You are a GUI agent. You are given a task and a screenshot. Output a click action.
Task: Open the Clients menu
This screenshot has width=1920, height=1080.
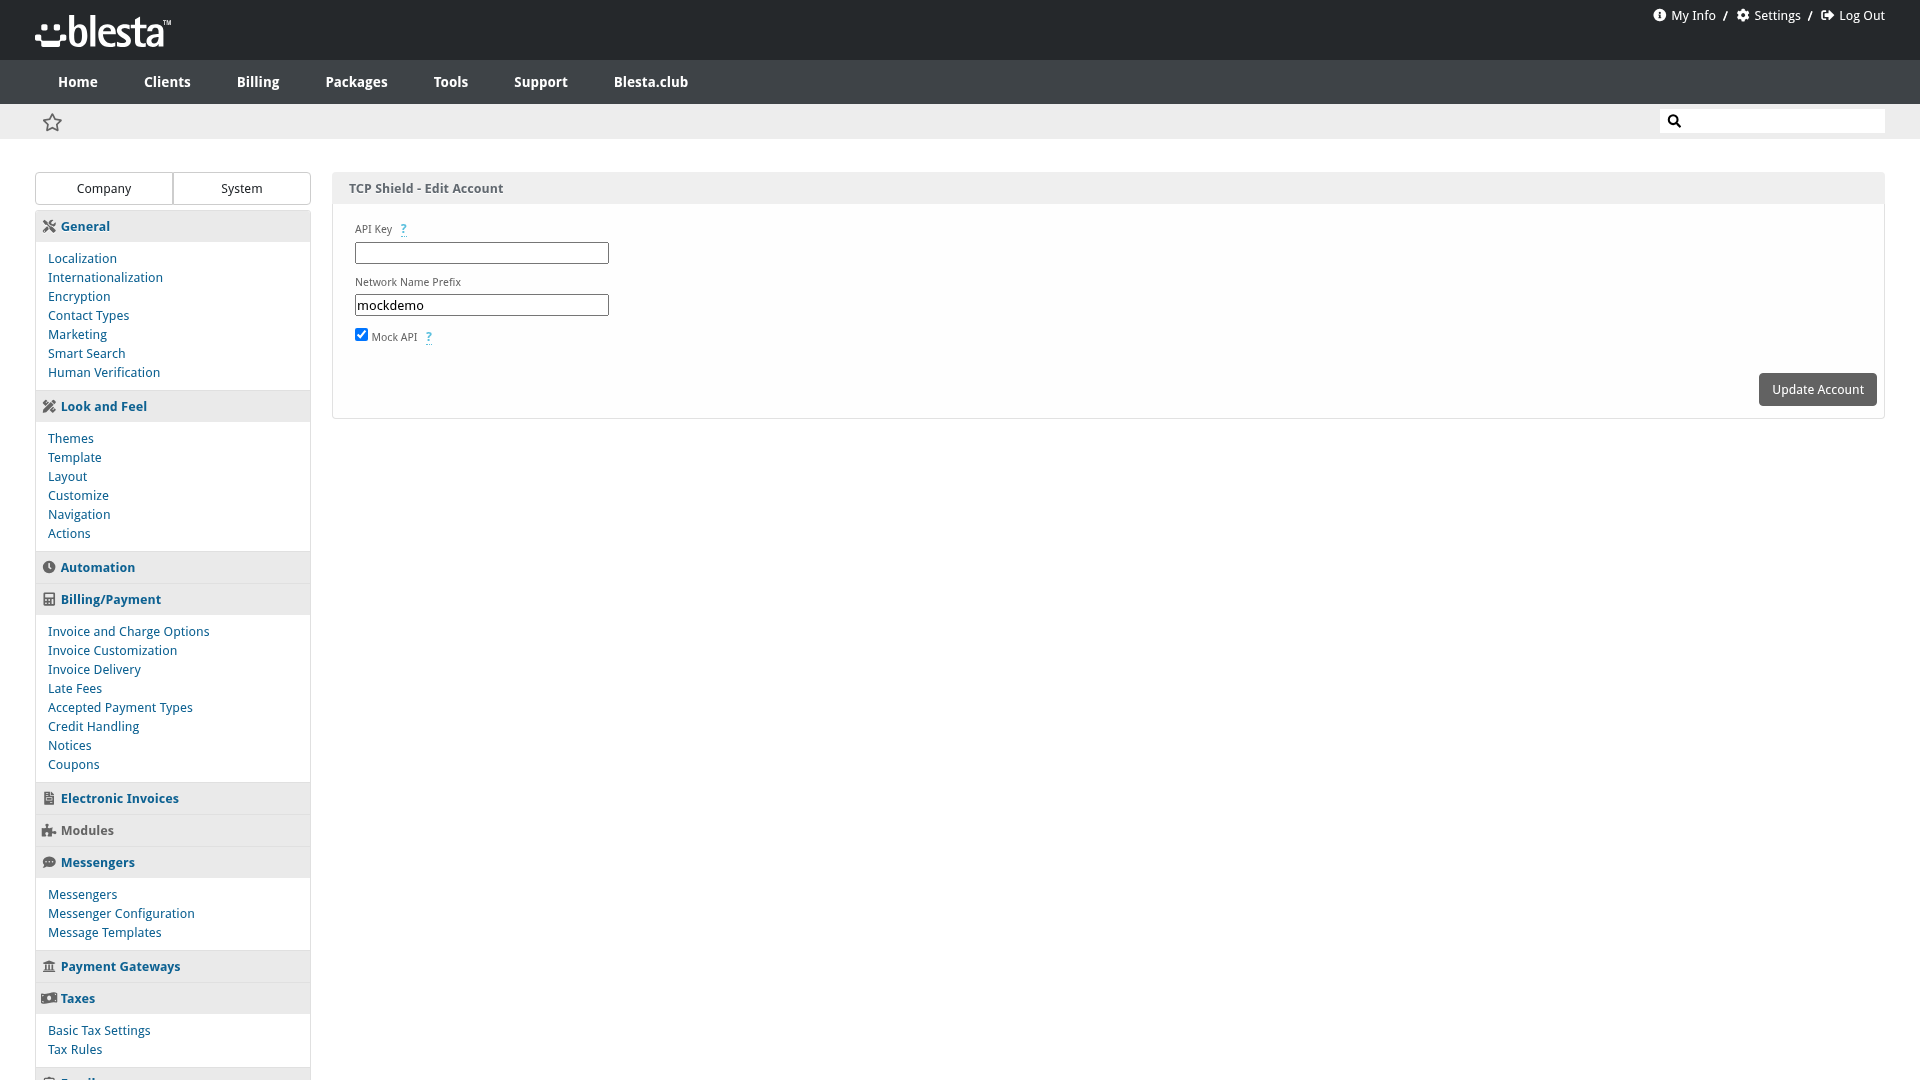coord(167,82)
